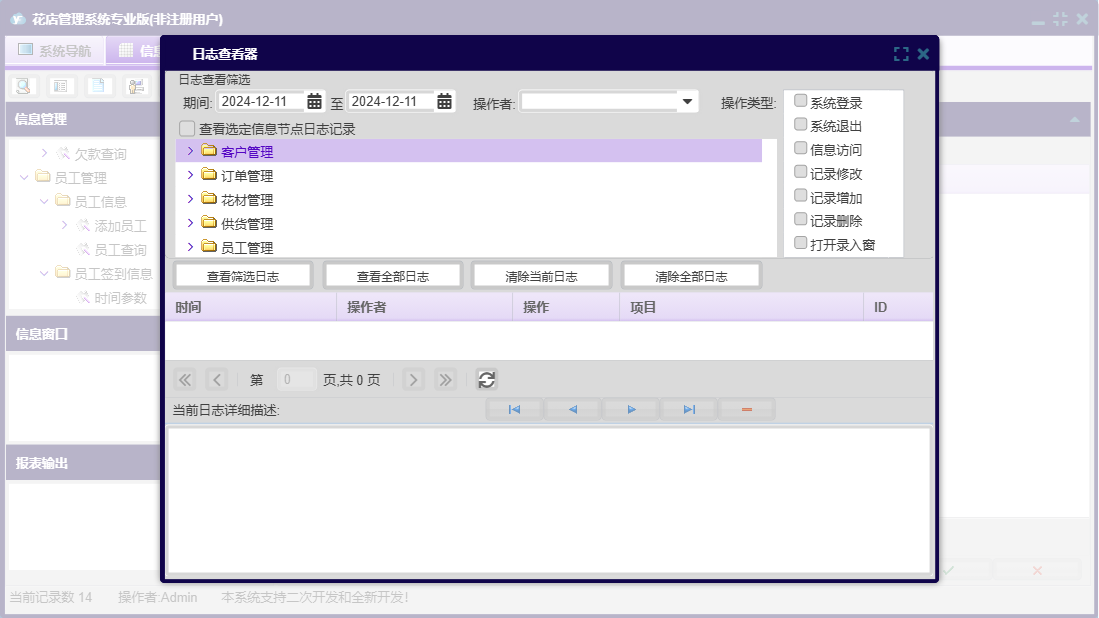The width and height of the screenshot is (1099, 618).
Task: Expand the 客户管理 tree node
Action: (190, 151)
